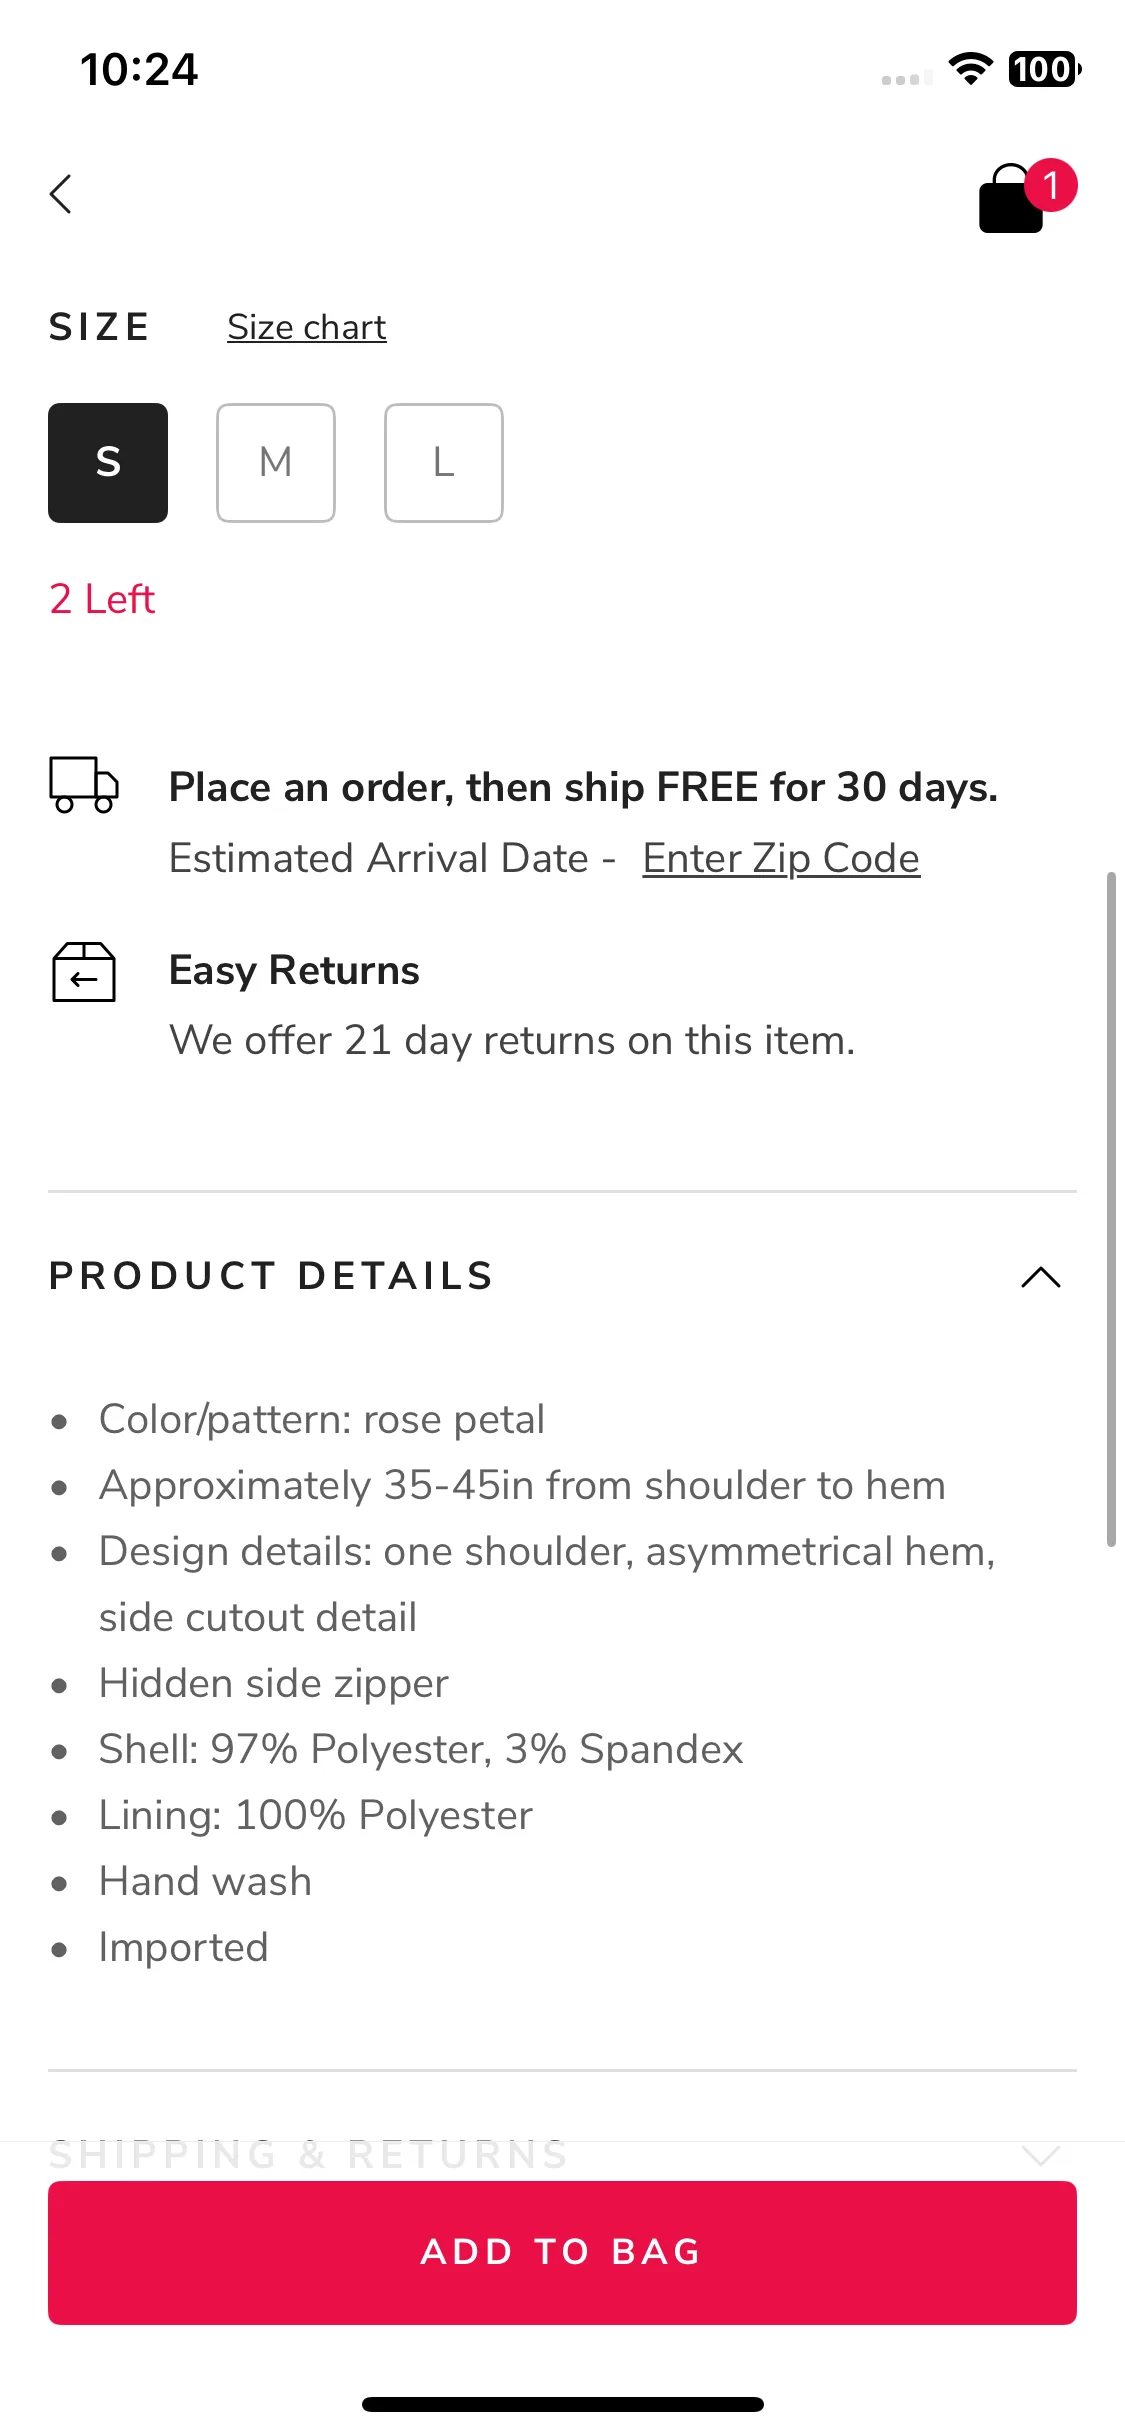Tap the delivery truck shipping icon
Screen dimensions: 1125x2436
(84, 785)
